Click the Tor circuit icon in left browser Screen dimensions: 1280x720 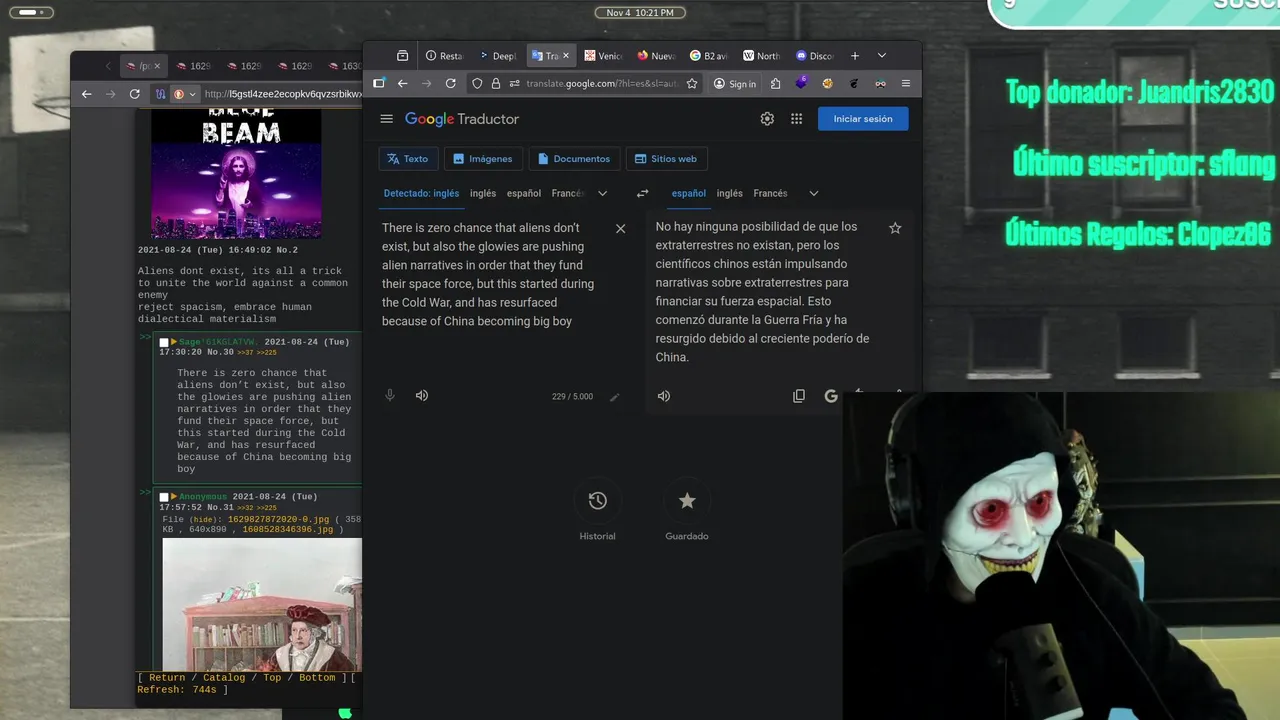160,94
